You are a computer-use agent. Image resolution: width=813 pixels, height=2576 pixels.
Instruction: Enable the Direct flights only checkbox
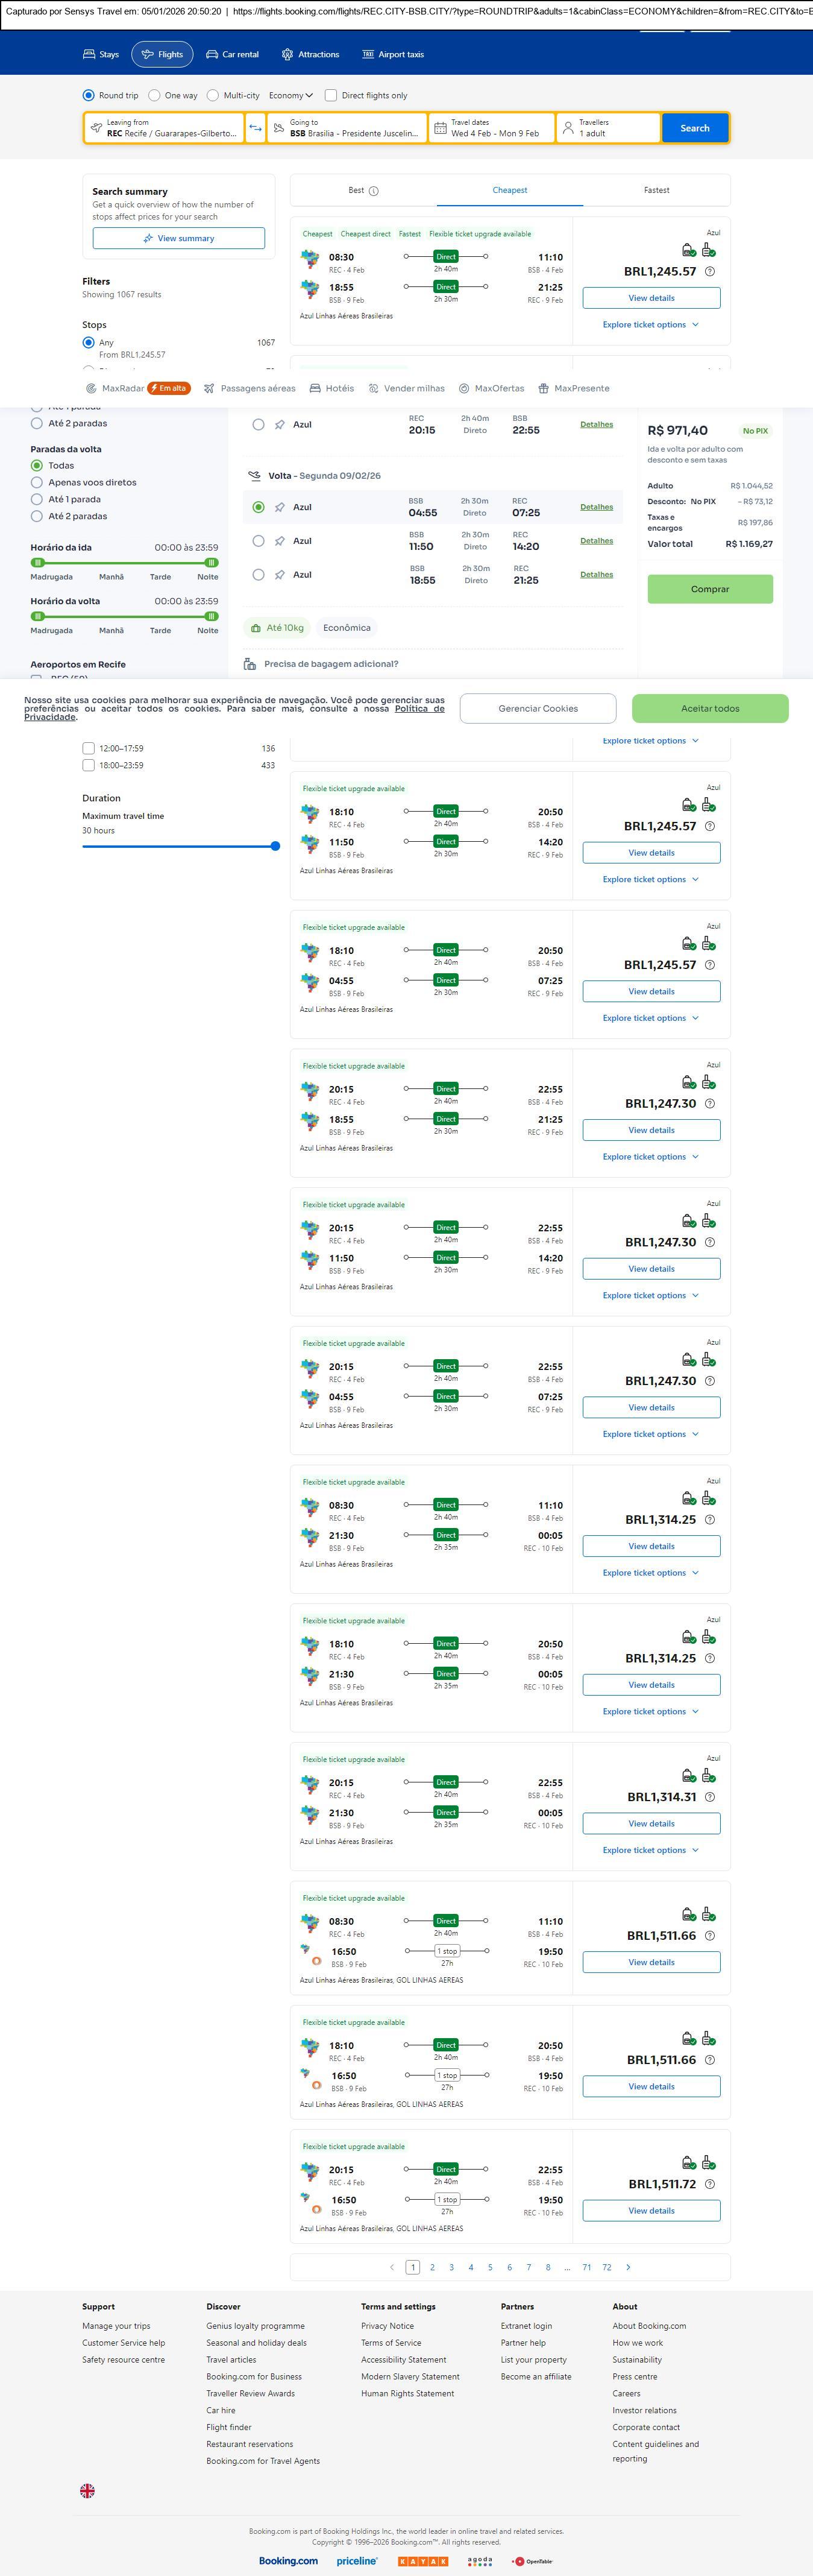tap(331, 96)
